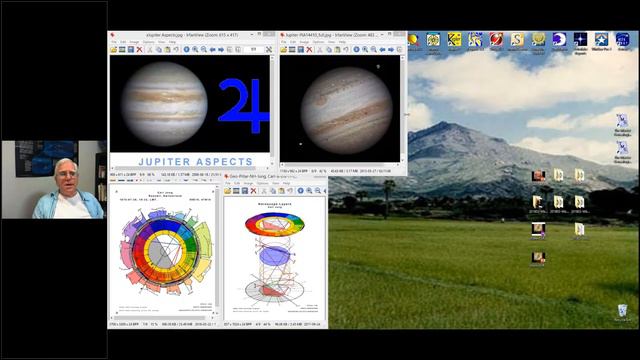Click settings tools icon in Jupiter Aspects window
The width and height of the screenshot is (640, 360).
coord(269,49)
